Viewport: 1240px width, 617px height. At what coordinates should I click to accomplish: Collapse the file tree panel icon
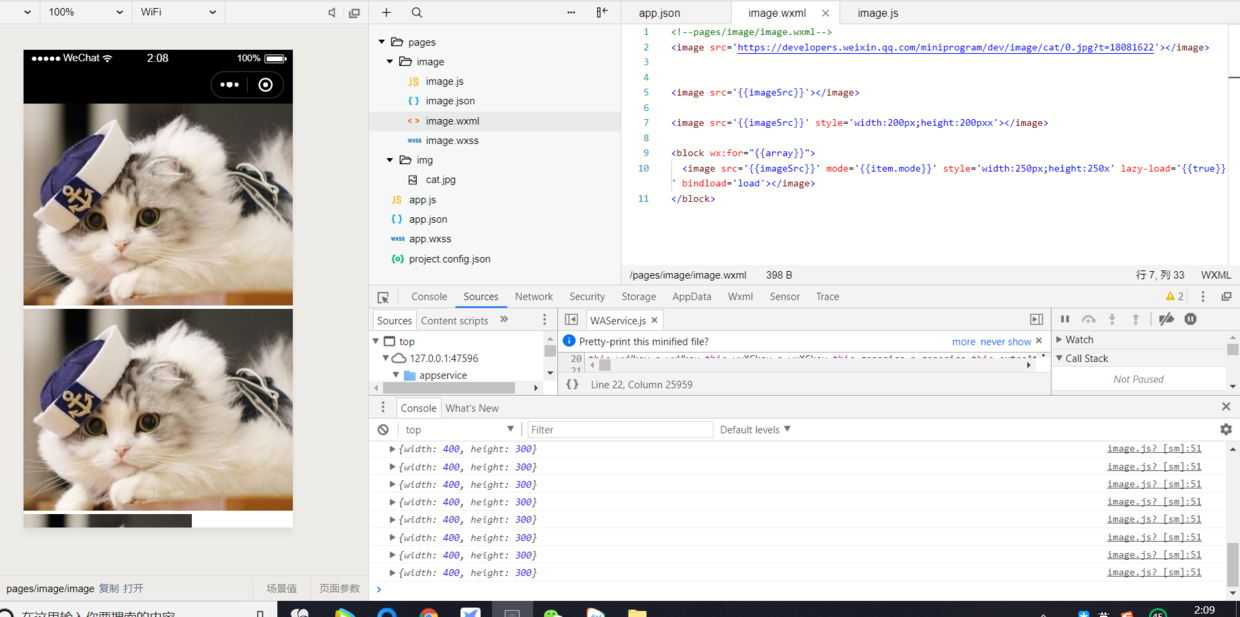[x=601, y=12]
